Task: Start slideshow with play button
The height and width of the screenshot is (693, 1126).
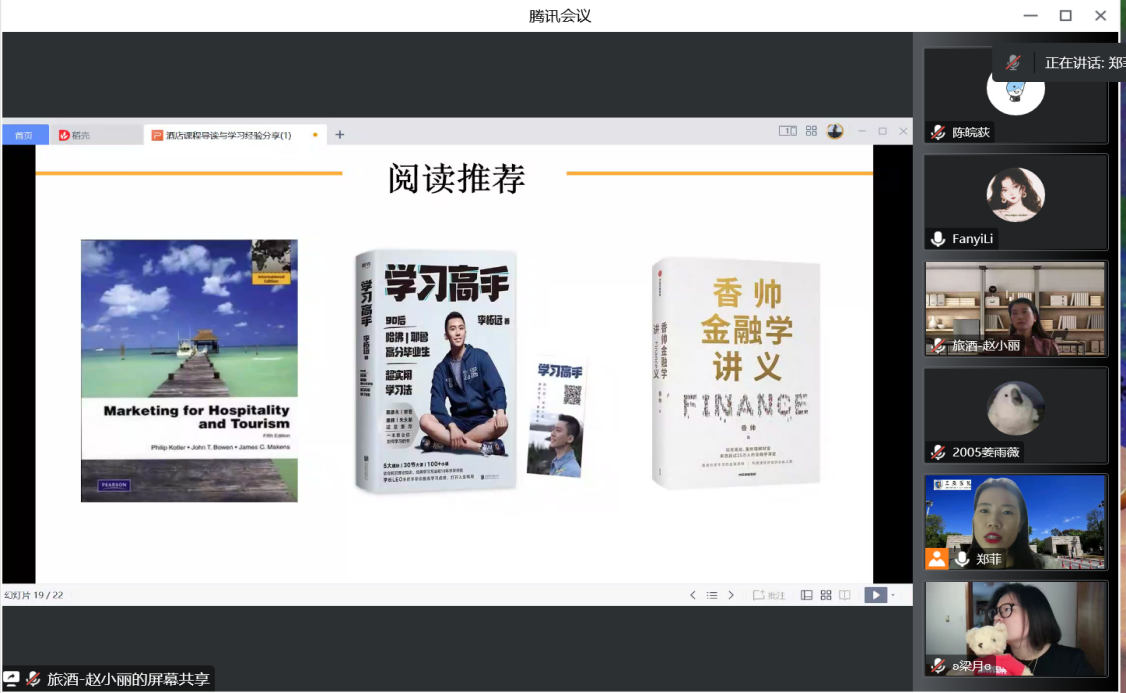Action: pyautogui.click(x=874, y=595)
